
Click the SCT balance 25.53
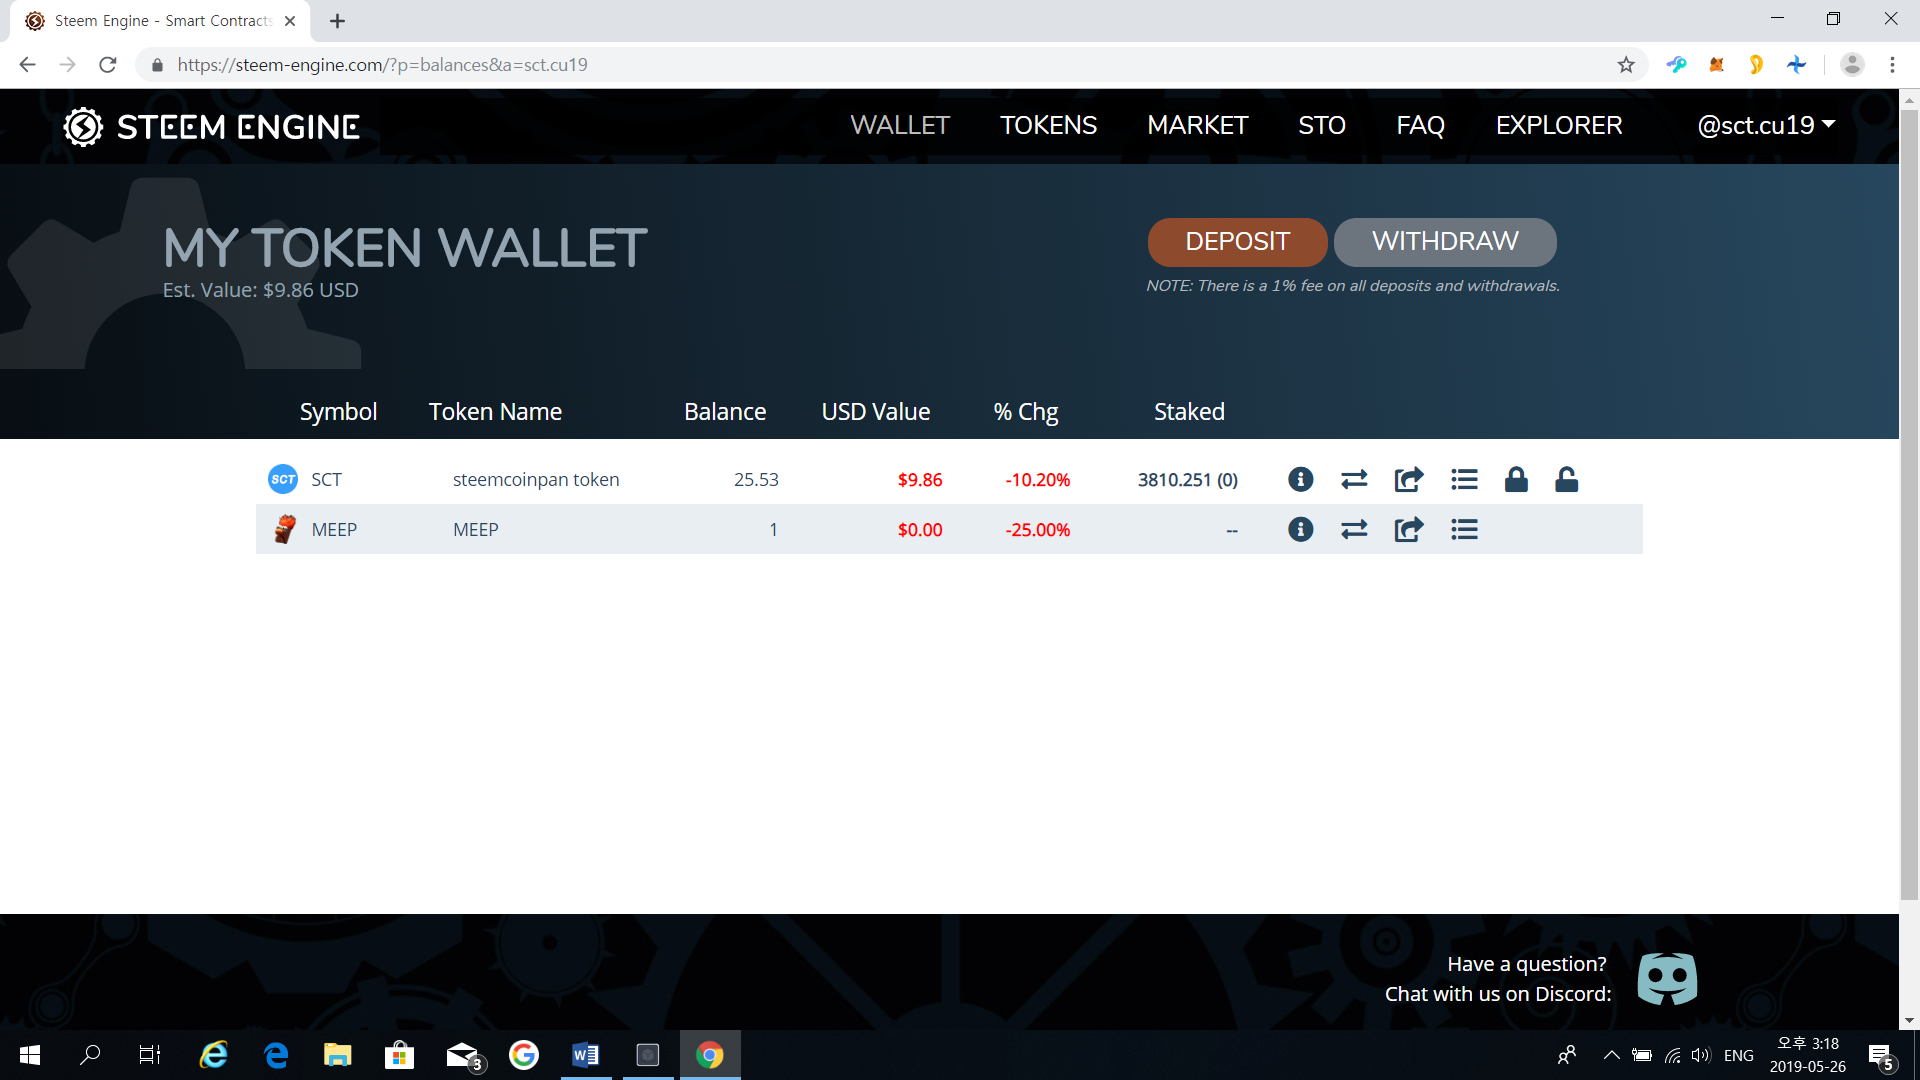click(x=756, y=480)
